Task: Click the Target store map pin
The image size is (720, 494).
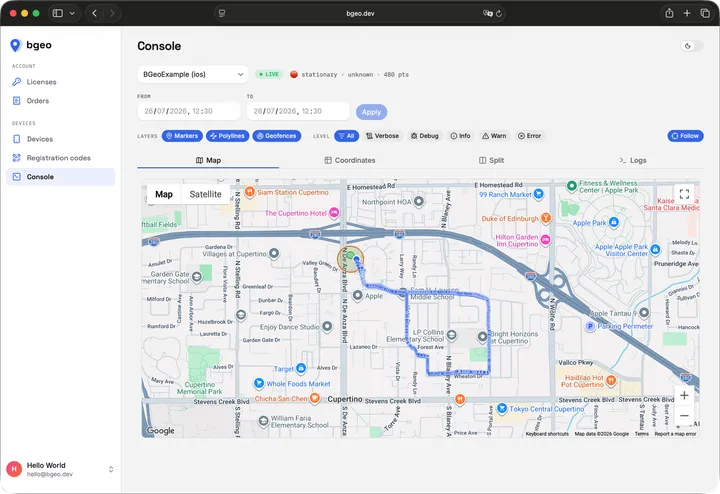Action: pyautogui.click(x=301, y=368)
